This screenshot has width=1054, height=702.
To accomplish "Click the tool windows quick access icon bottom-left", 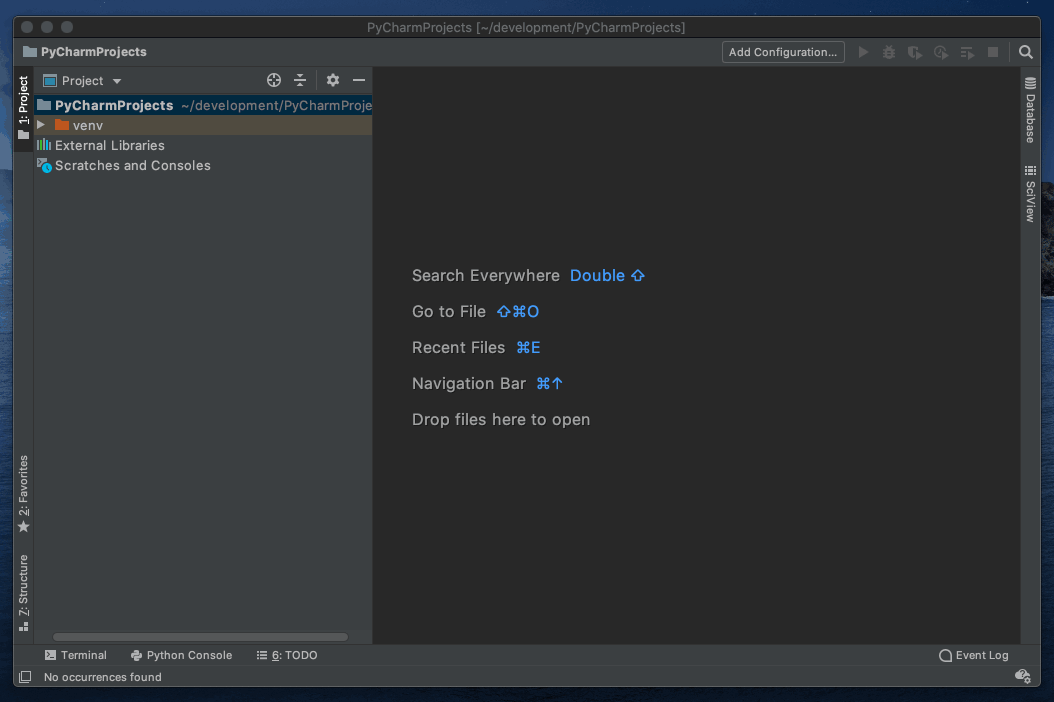I will pos(25,676).
